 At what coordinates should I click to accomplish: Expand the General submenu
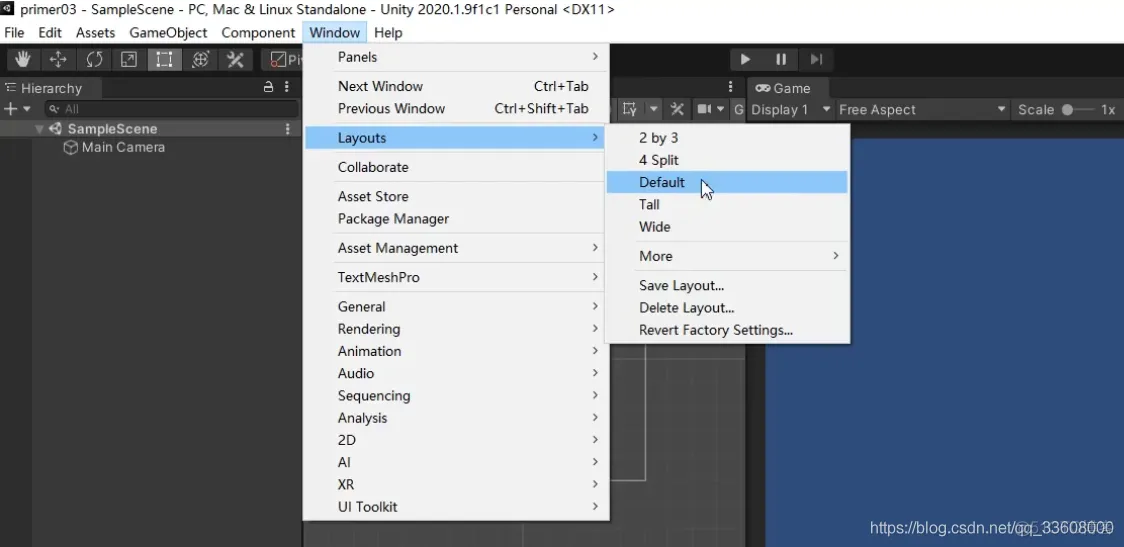[x=456, y=307]
